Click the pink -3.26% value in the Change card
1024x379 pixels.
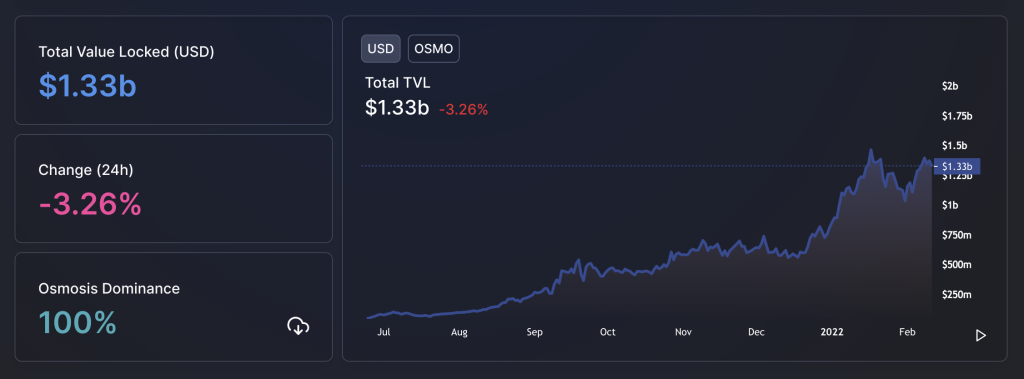[x=90, y=205]
